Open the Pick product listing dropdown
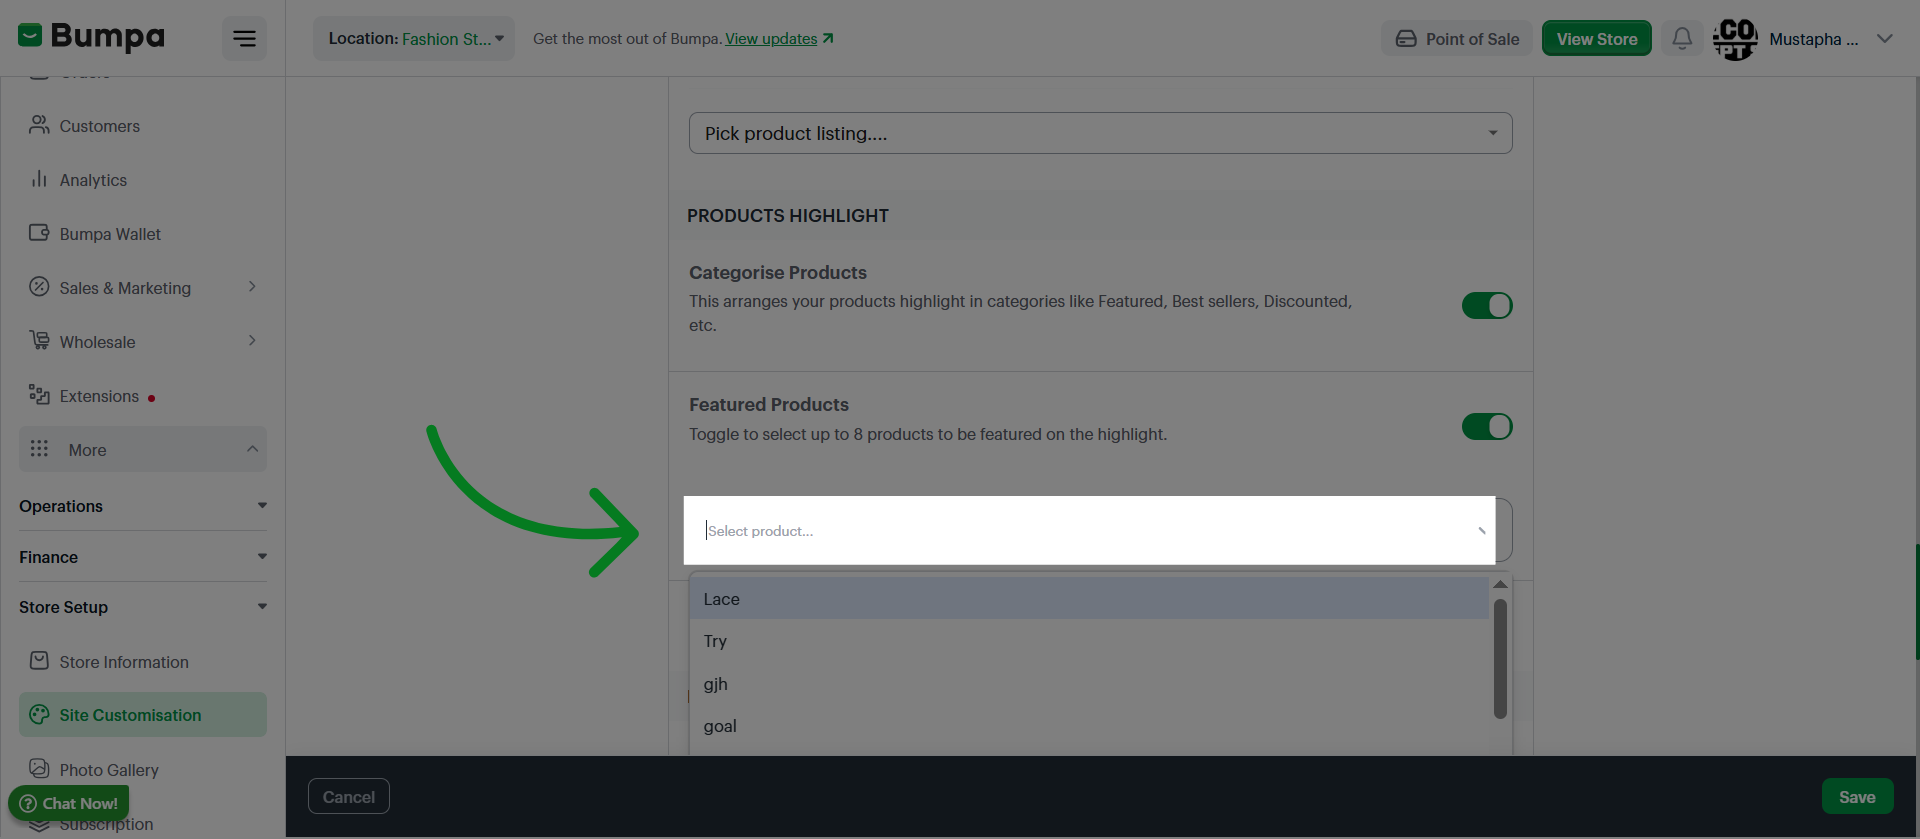The image size is (1920, 839). coord(1100,133)
